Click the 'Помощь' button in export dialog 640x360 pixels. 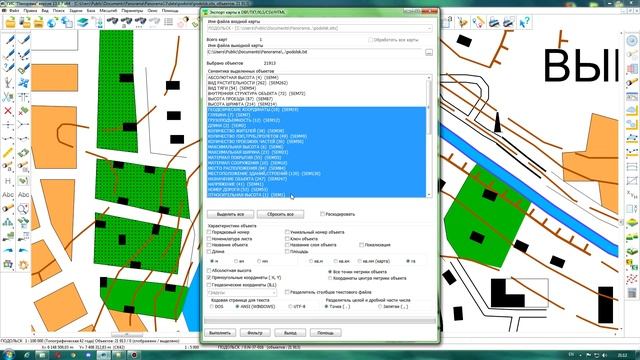325,333
